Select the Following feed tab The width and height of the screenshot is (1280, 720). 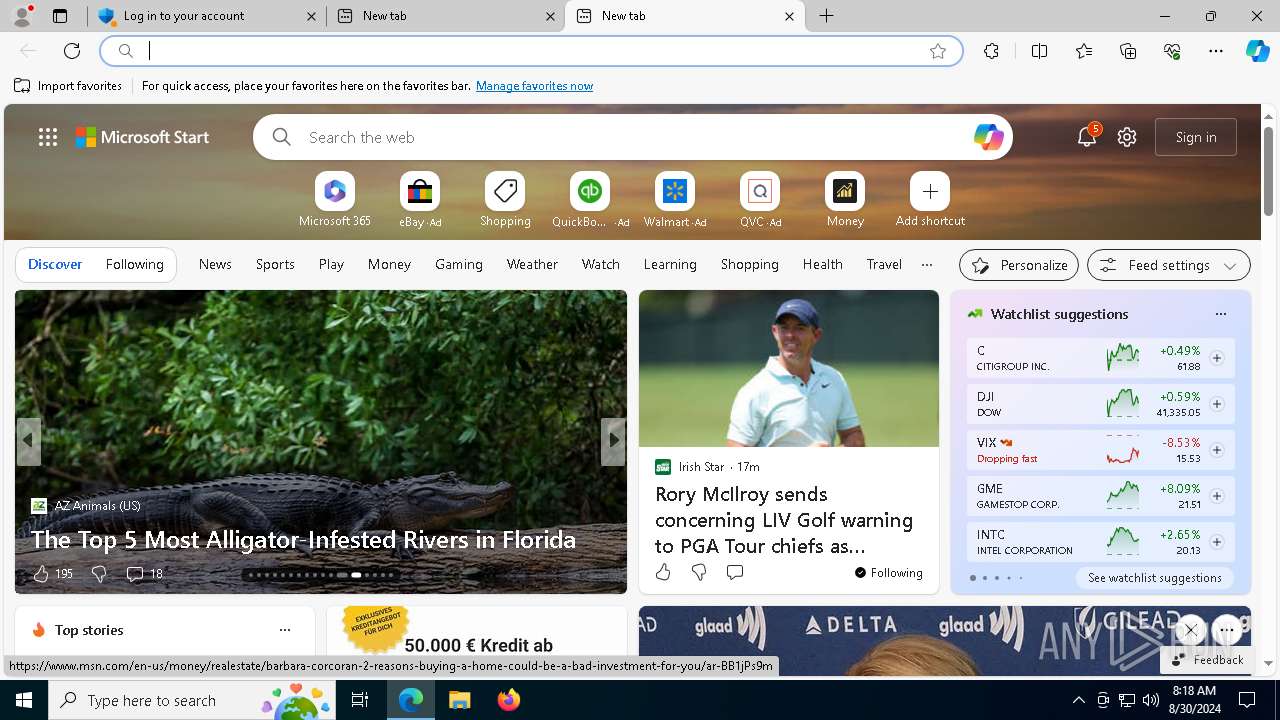click(x=135, y=265)
